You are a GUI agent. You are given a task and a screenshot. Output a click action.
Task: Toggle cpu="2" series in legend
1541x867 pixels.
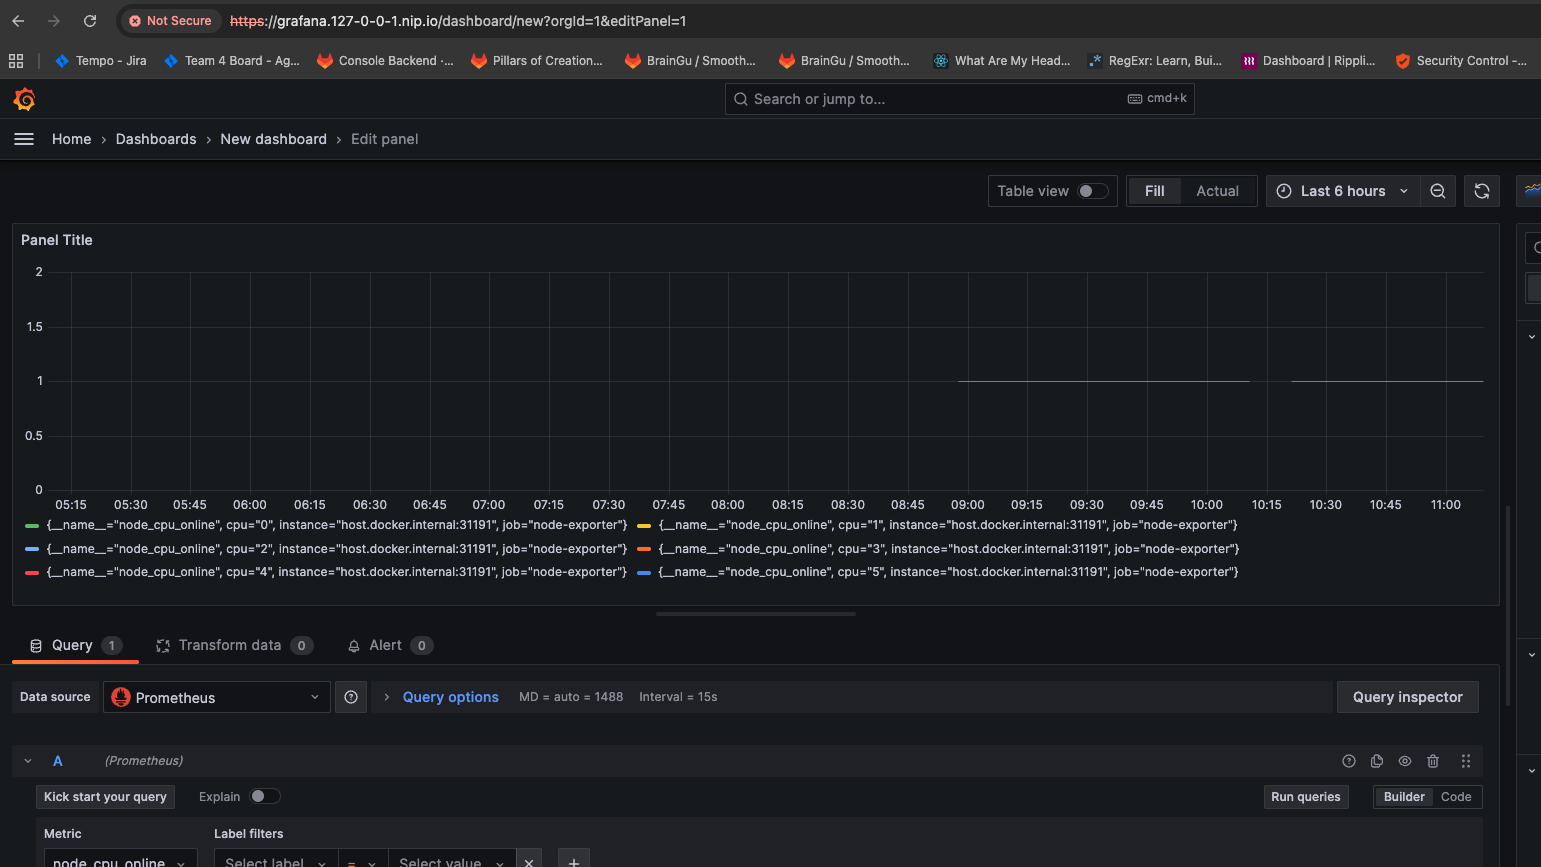337,549
